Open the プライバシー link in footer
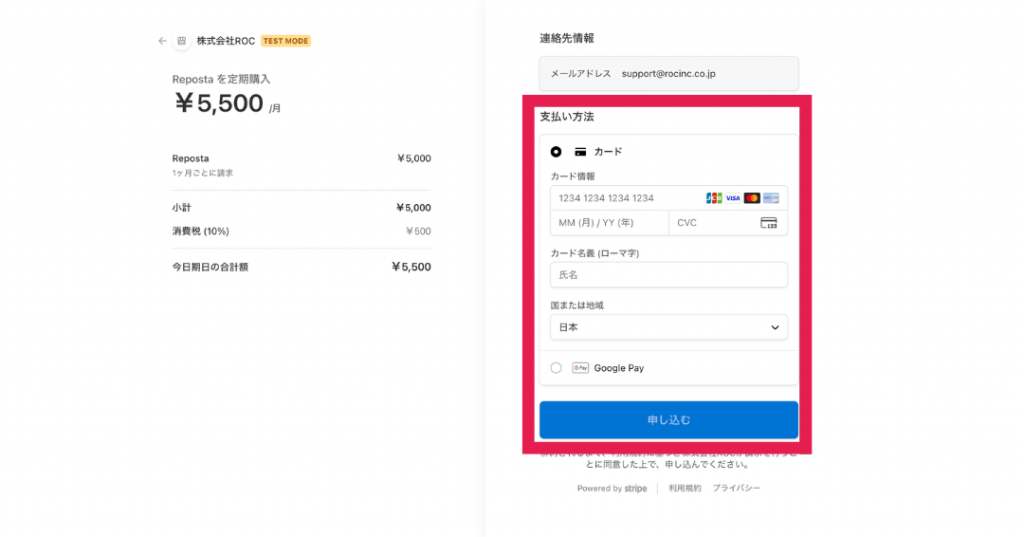 tap(736, 488)
